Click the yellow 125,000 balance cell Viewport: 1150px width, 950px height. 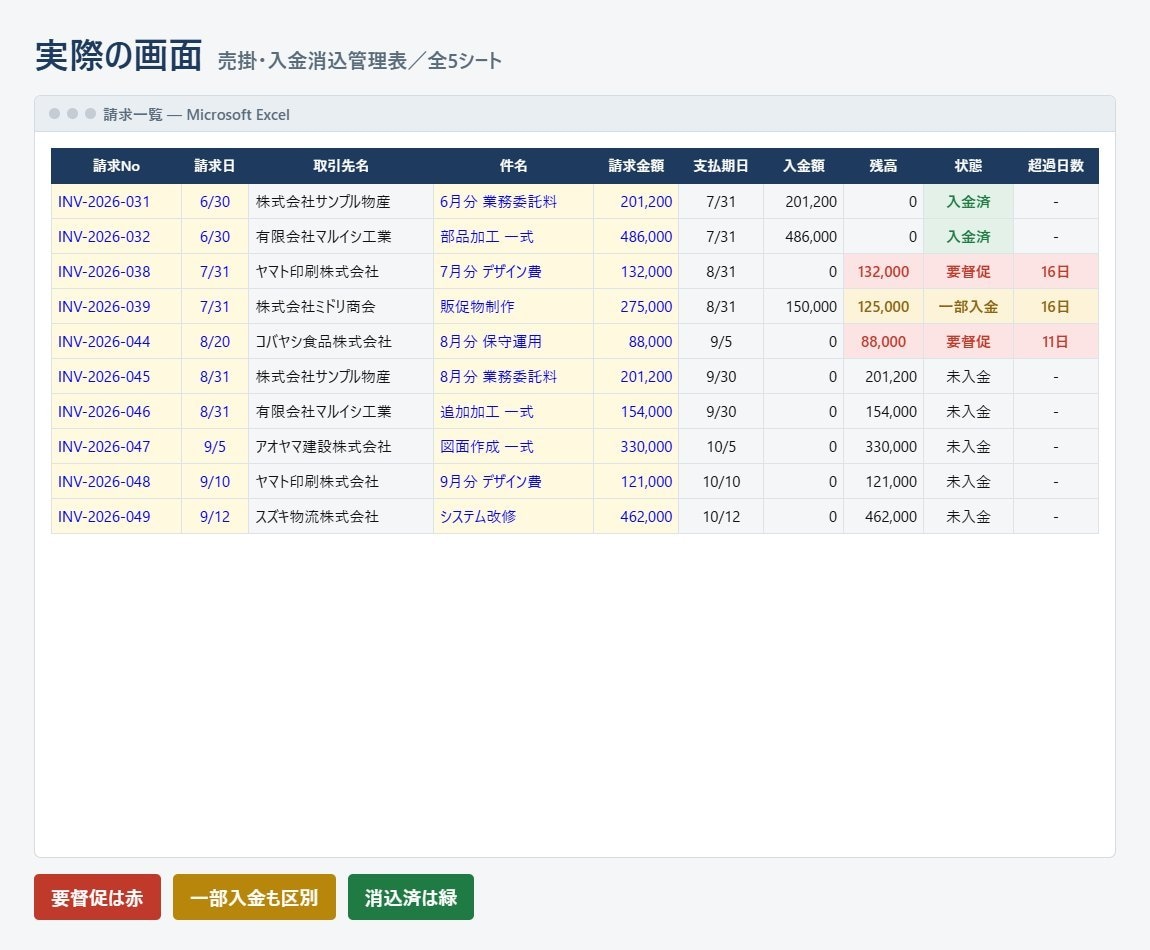click(x=884, y=307)
